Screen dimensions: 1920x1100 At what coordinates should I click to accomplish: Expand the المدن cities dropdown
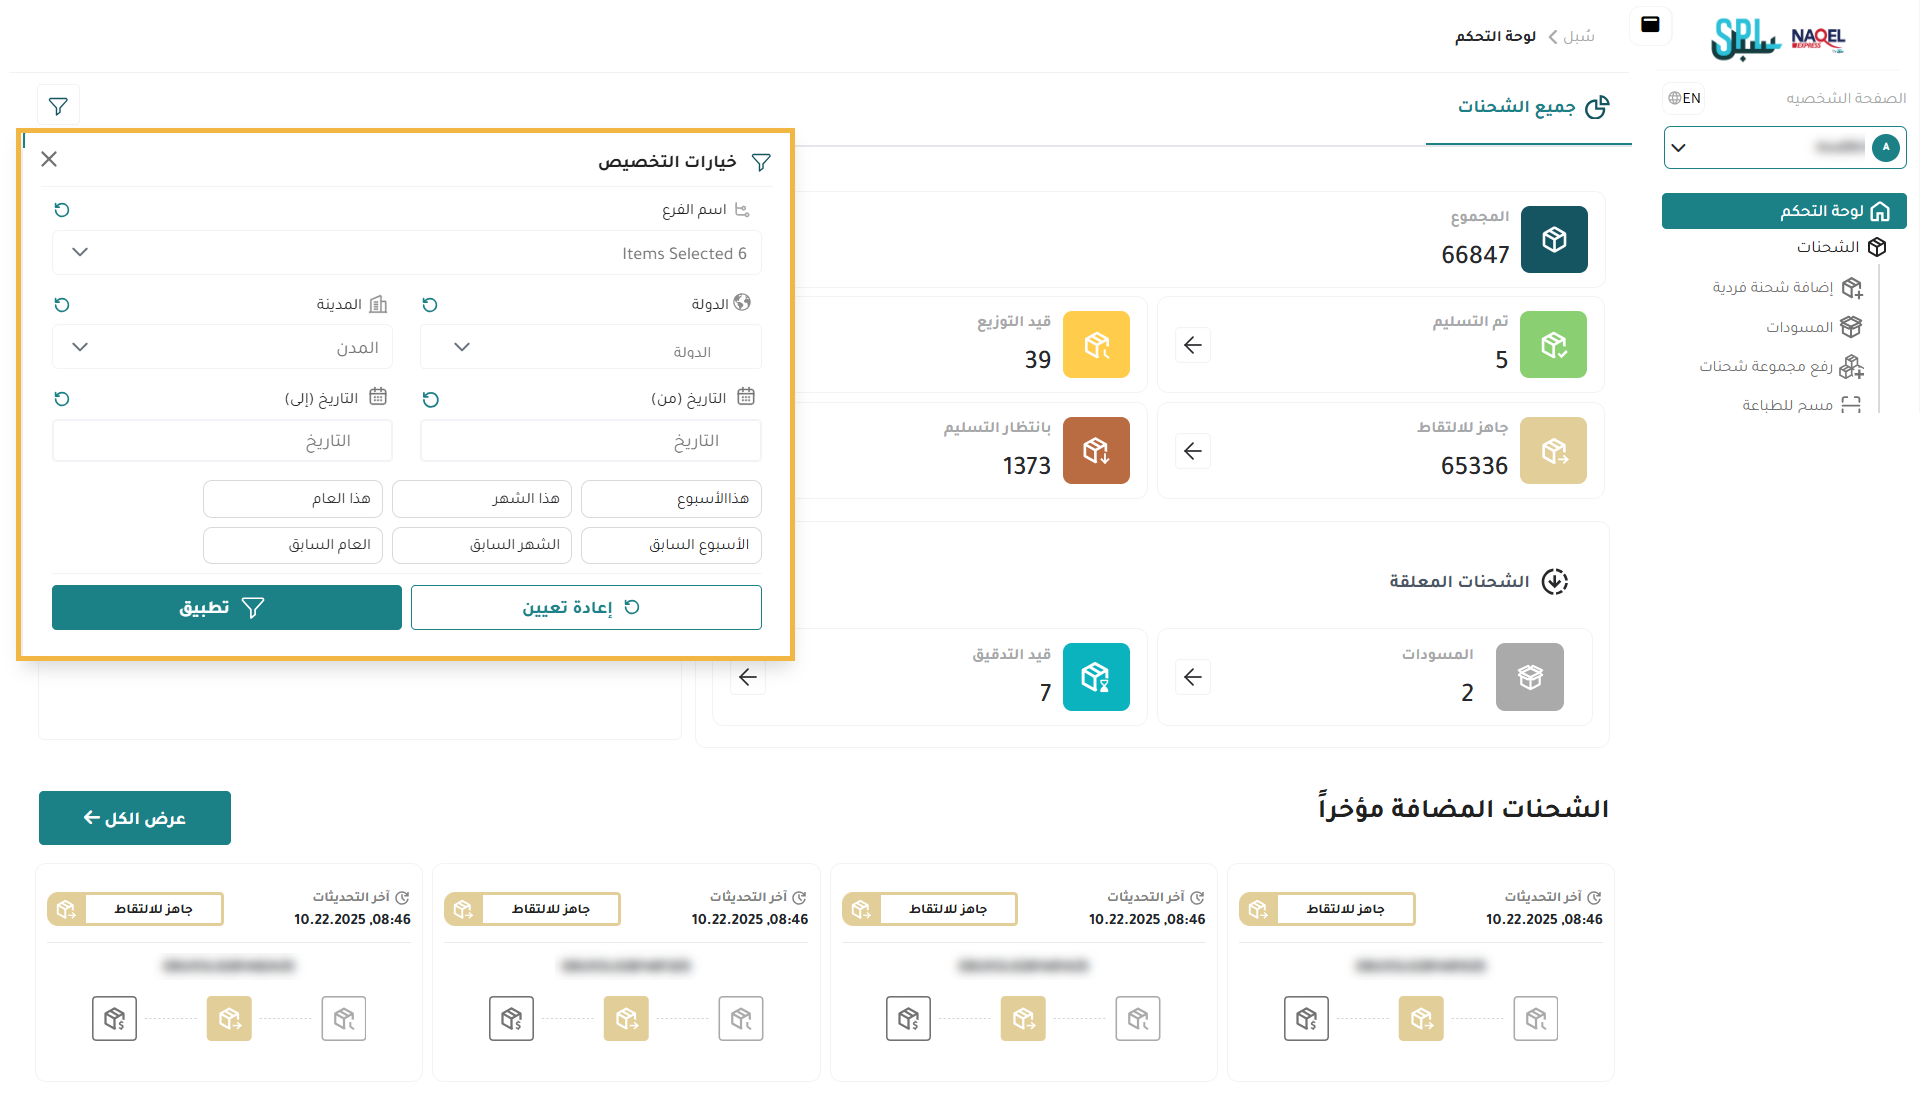222,348
